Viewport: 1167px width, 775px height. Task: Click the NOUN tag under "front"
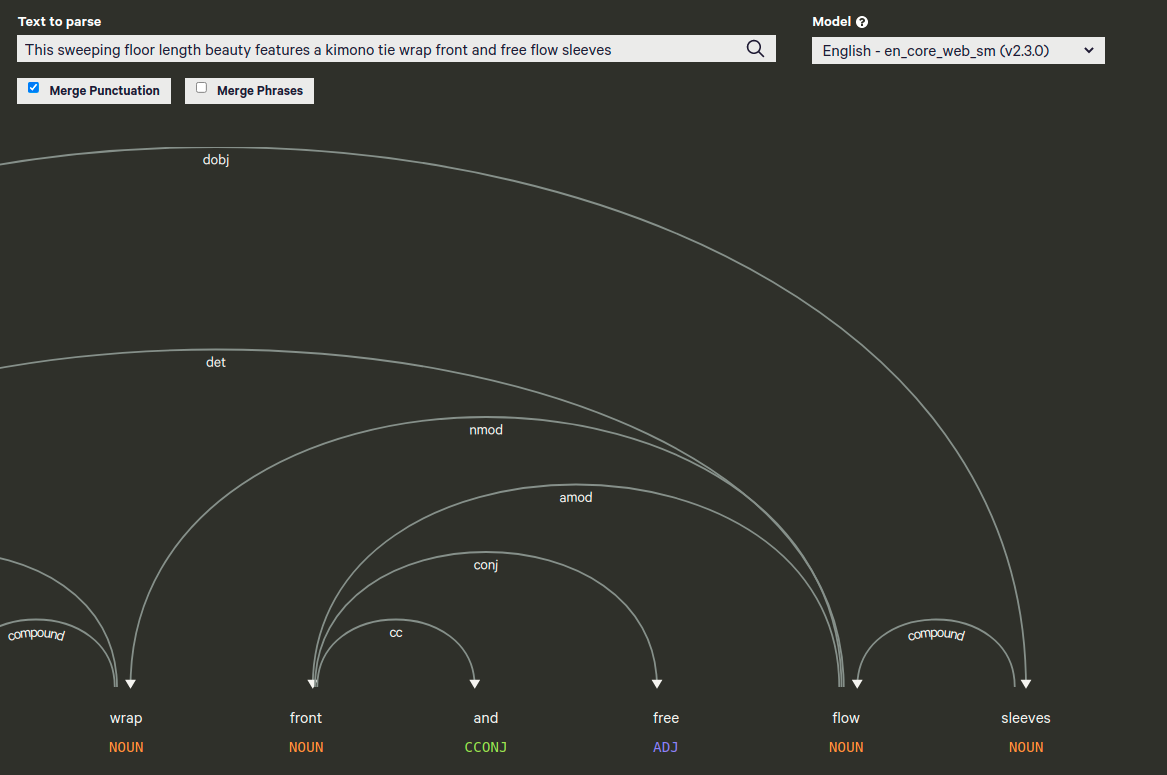point(306,747)
